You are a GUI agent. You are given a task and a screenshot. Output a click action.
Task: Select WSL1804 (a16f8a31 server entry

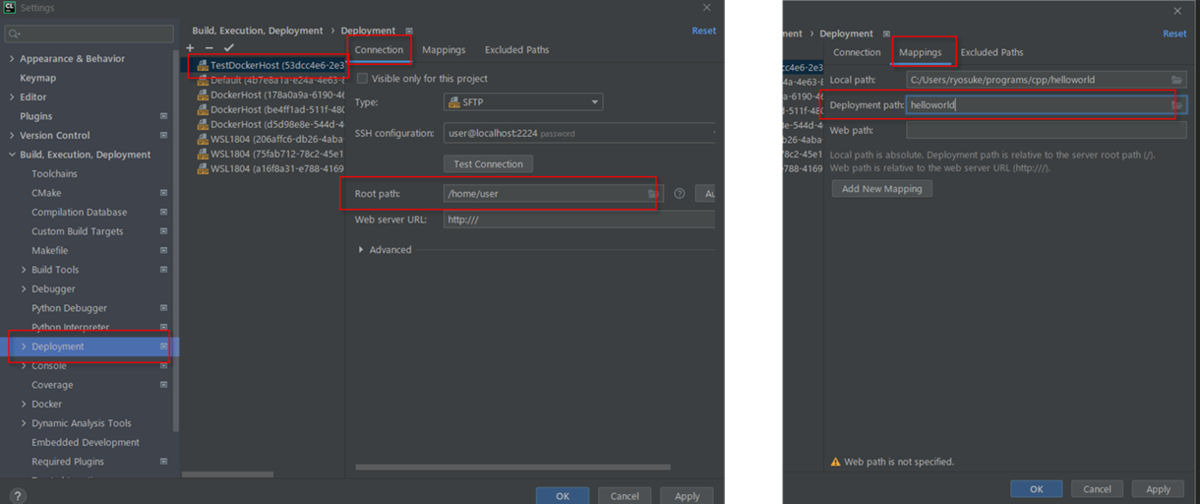tap(270, 169)
